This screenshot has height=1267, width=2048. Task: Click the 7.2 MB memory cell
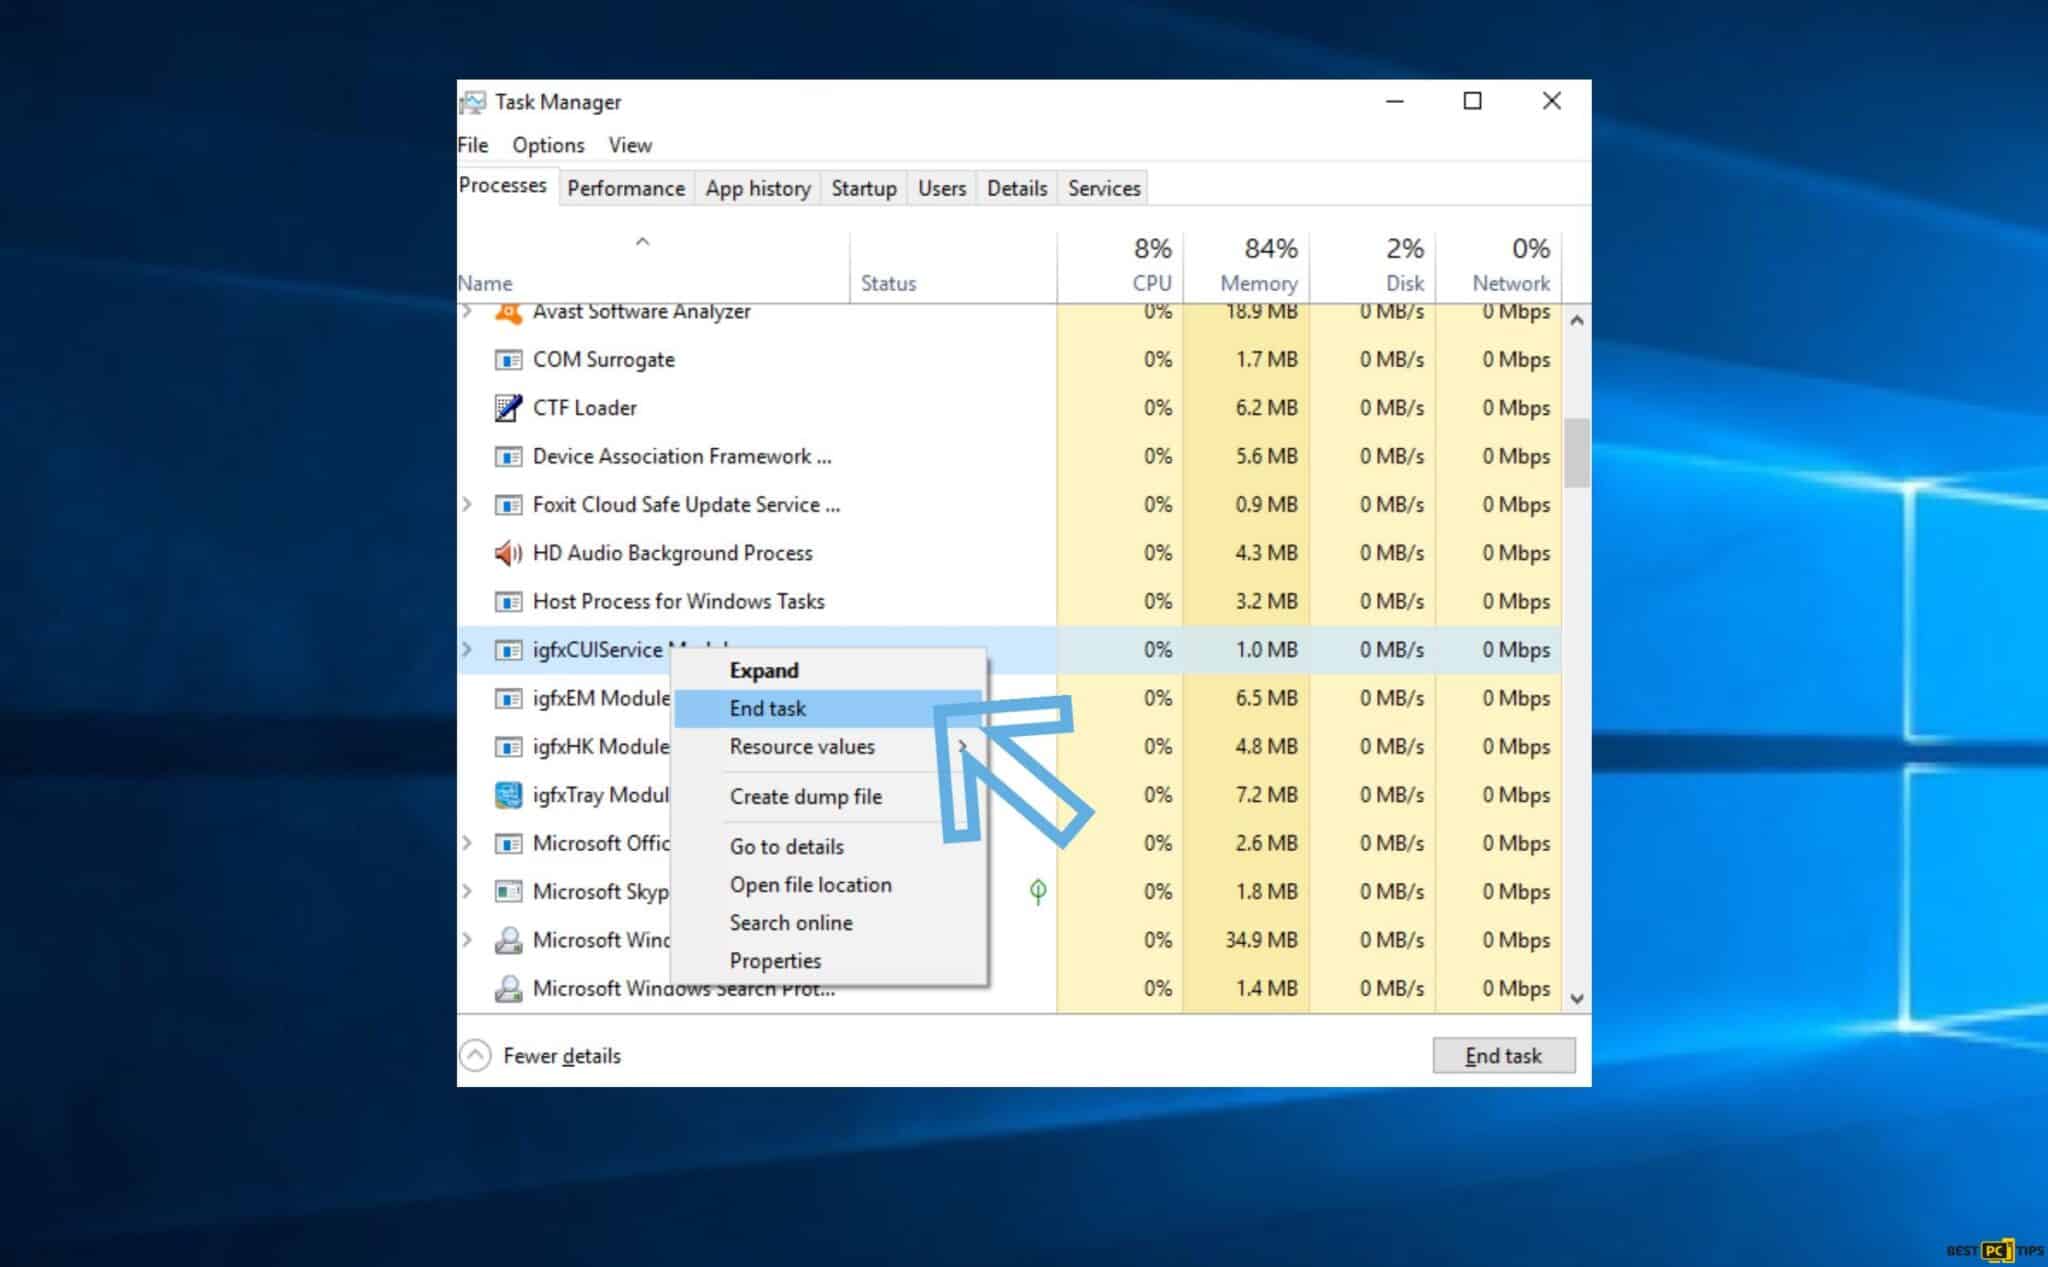1246,795
